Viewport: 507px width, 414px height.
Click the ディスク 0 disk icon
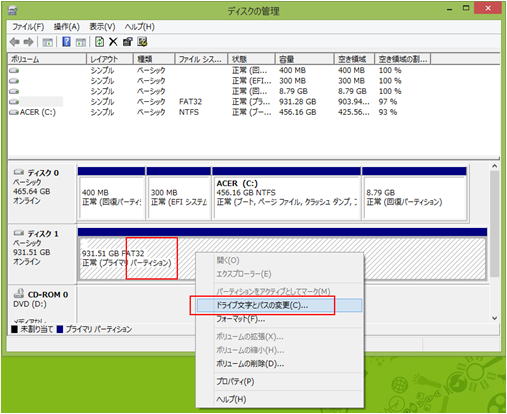[x=19, y=172]
